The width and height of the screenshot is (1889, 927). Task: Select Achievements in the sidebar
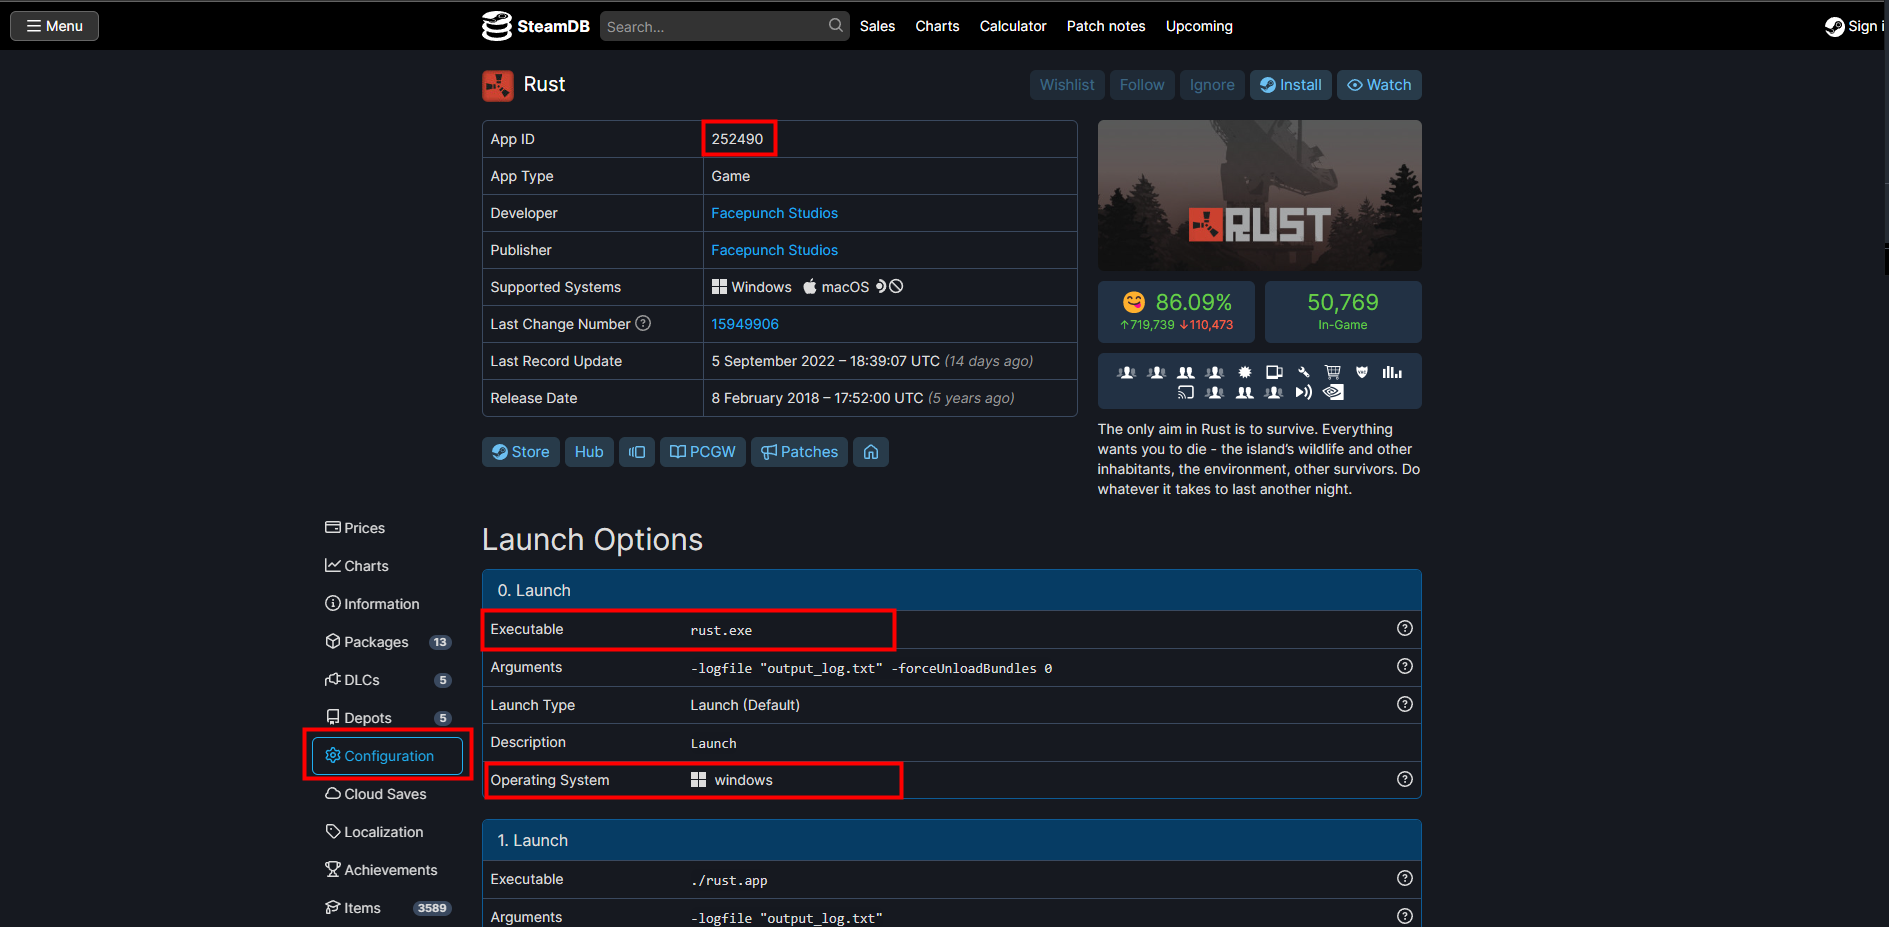pos(387,870)
